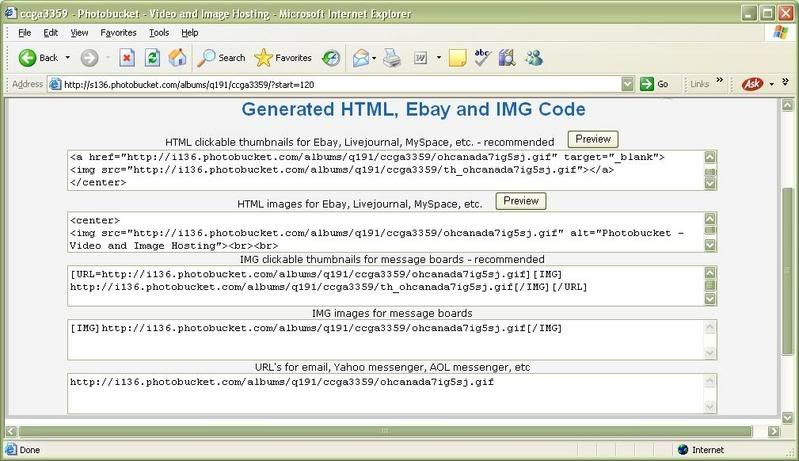Preview the HTML clickable thumbnails code
This screenshot has height=461, width=799.
click(592, 139)
